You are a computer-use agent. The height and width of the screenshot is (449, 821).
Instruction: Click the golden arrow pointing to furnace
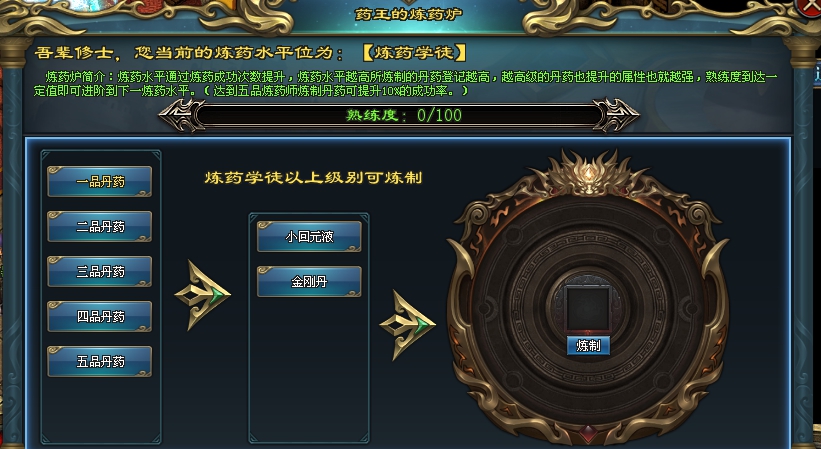[x=407, y=325]
